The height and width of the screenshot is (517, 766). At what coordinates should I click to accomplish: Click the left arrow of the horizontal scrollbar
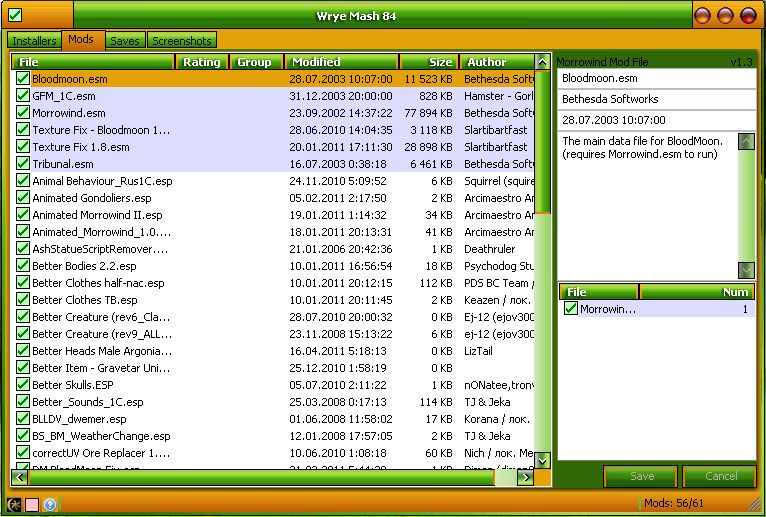19,477
